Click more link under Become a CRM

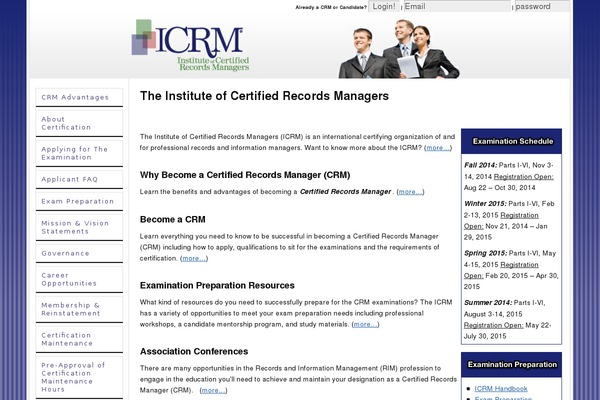pos(194,258)
